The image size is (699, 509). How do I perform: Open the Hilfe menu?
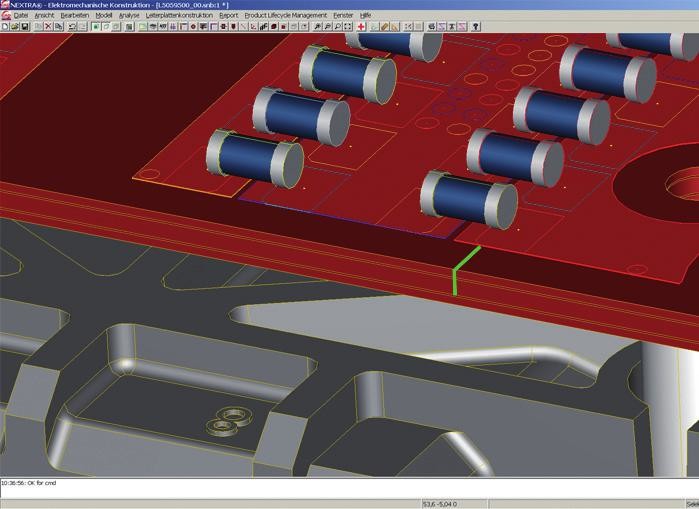point(365,15)
